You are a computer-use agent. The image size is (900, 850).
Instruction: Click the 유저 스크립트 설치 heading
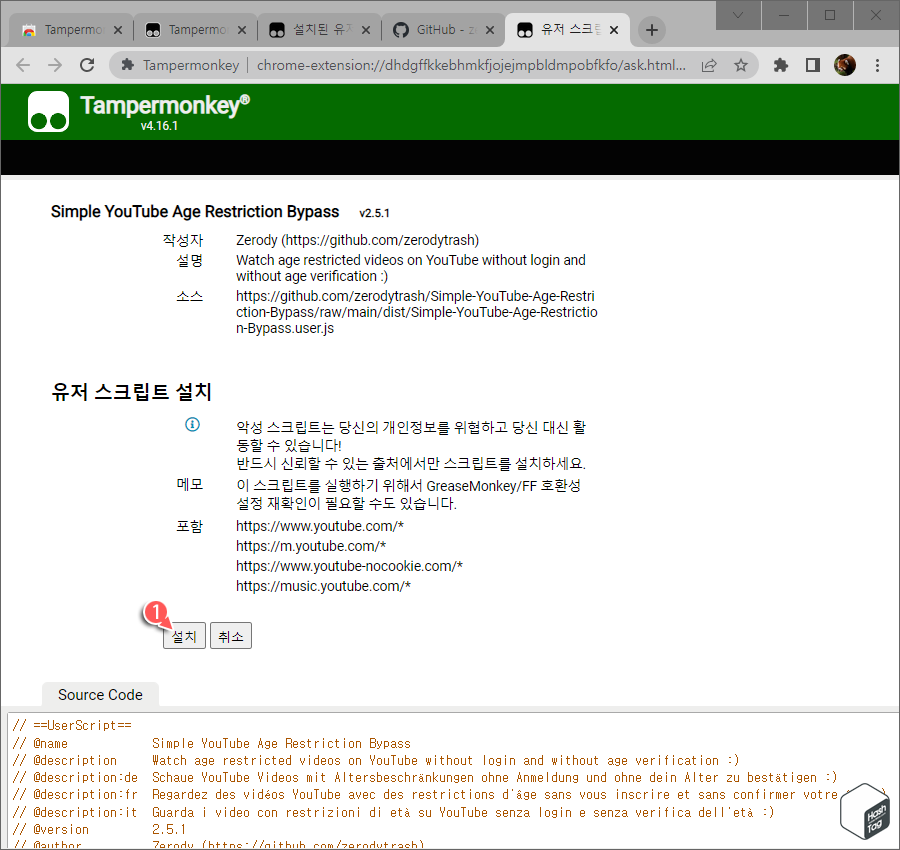pyautogui.click(x=131, y=391)
